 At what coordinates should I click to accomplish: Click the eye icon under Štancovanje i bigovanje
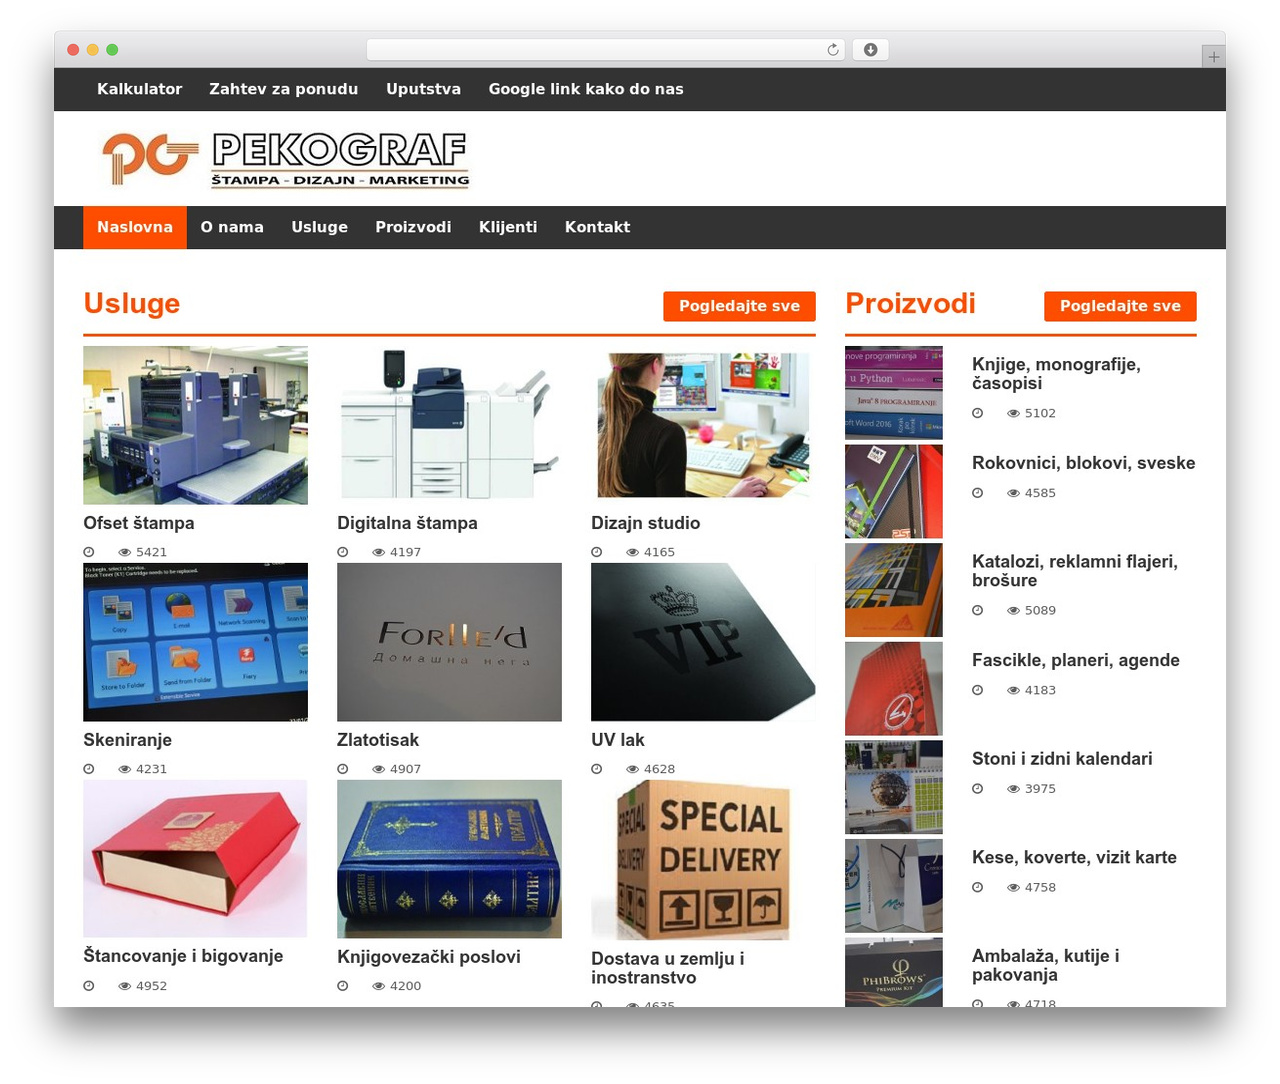pyautogui.click(x=125, y=986)
